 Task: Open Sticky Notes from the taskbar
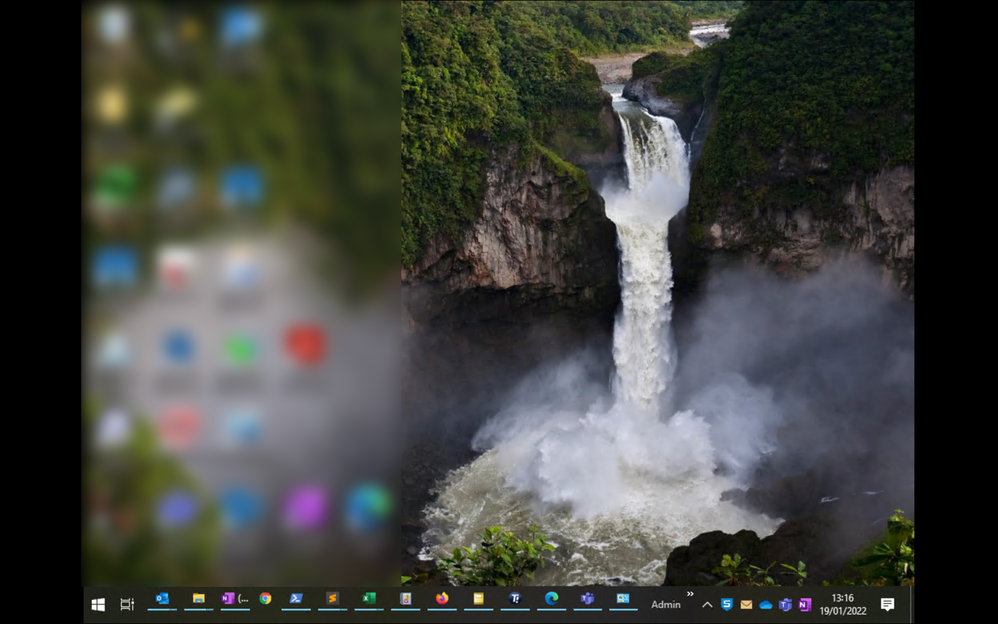pyautogui.click(x=478, y=603)
